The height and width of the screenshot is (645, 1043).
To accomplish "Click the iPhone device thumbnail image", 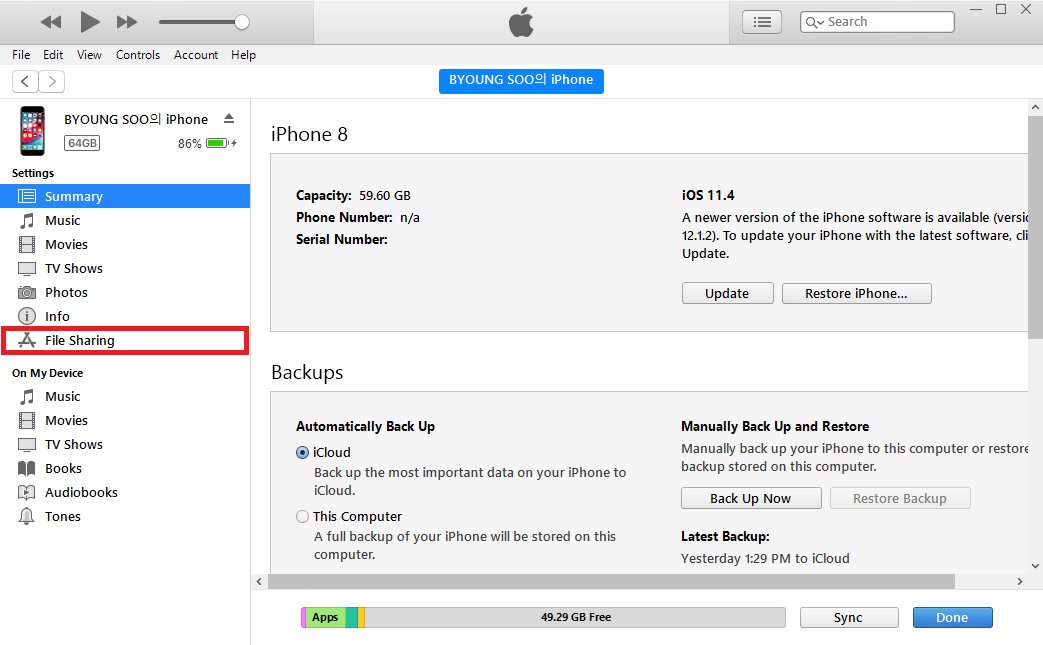I will click(x=33, y=131).
